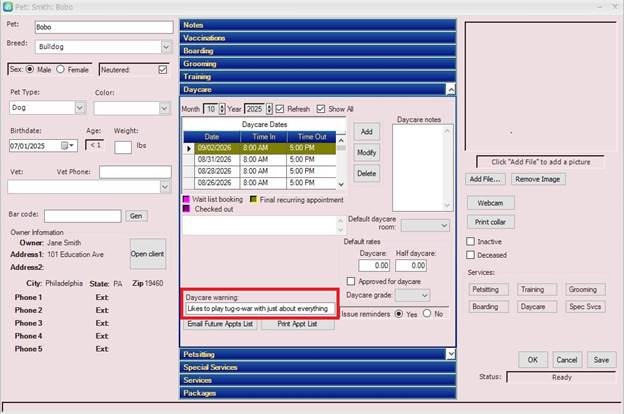Enable Approved for daycare checkbox
624x414 pixels.
click(x=351, y=283)
